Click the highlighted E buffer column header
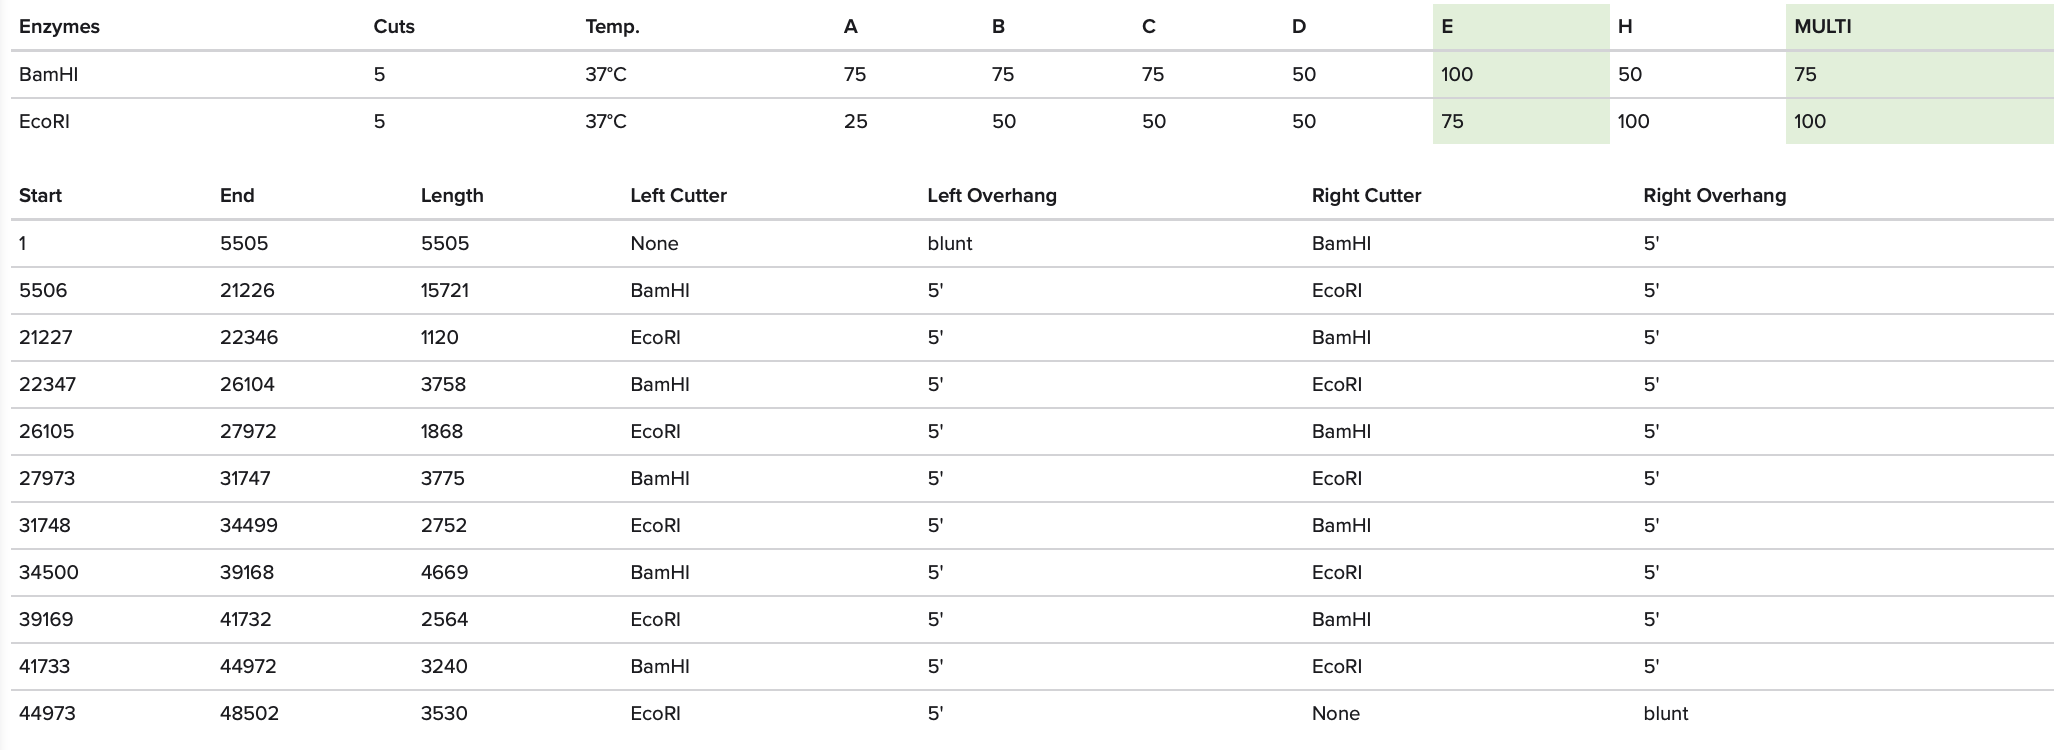 click(1447, 27)
